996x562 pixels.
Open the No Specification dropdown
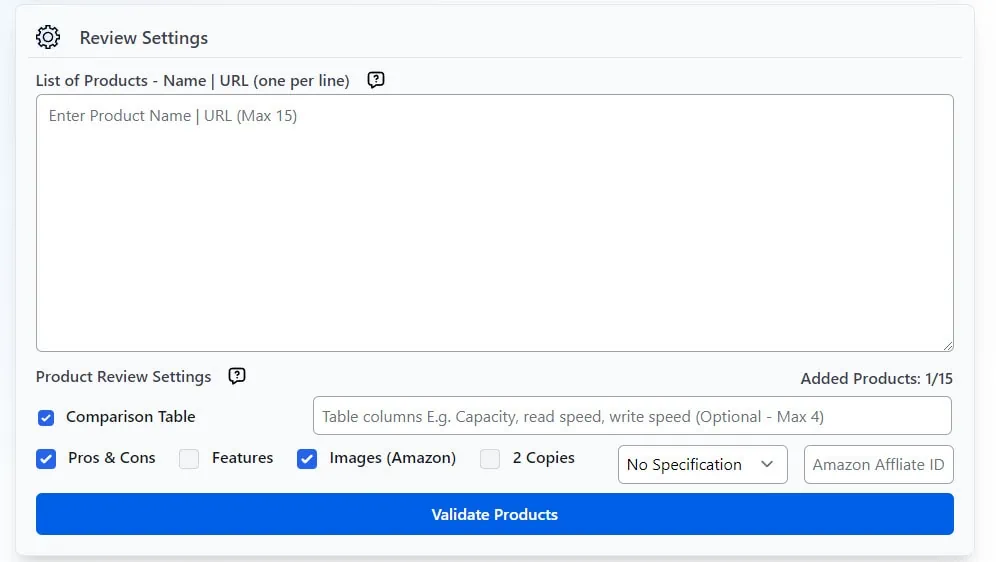pos(703,465)
